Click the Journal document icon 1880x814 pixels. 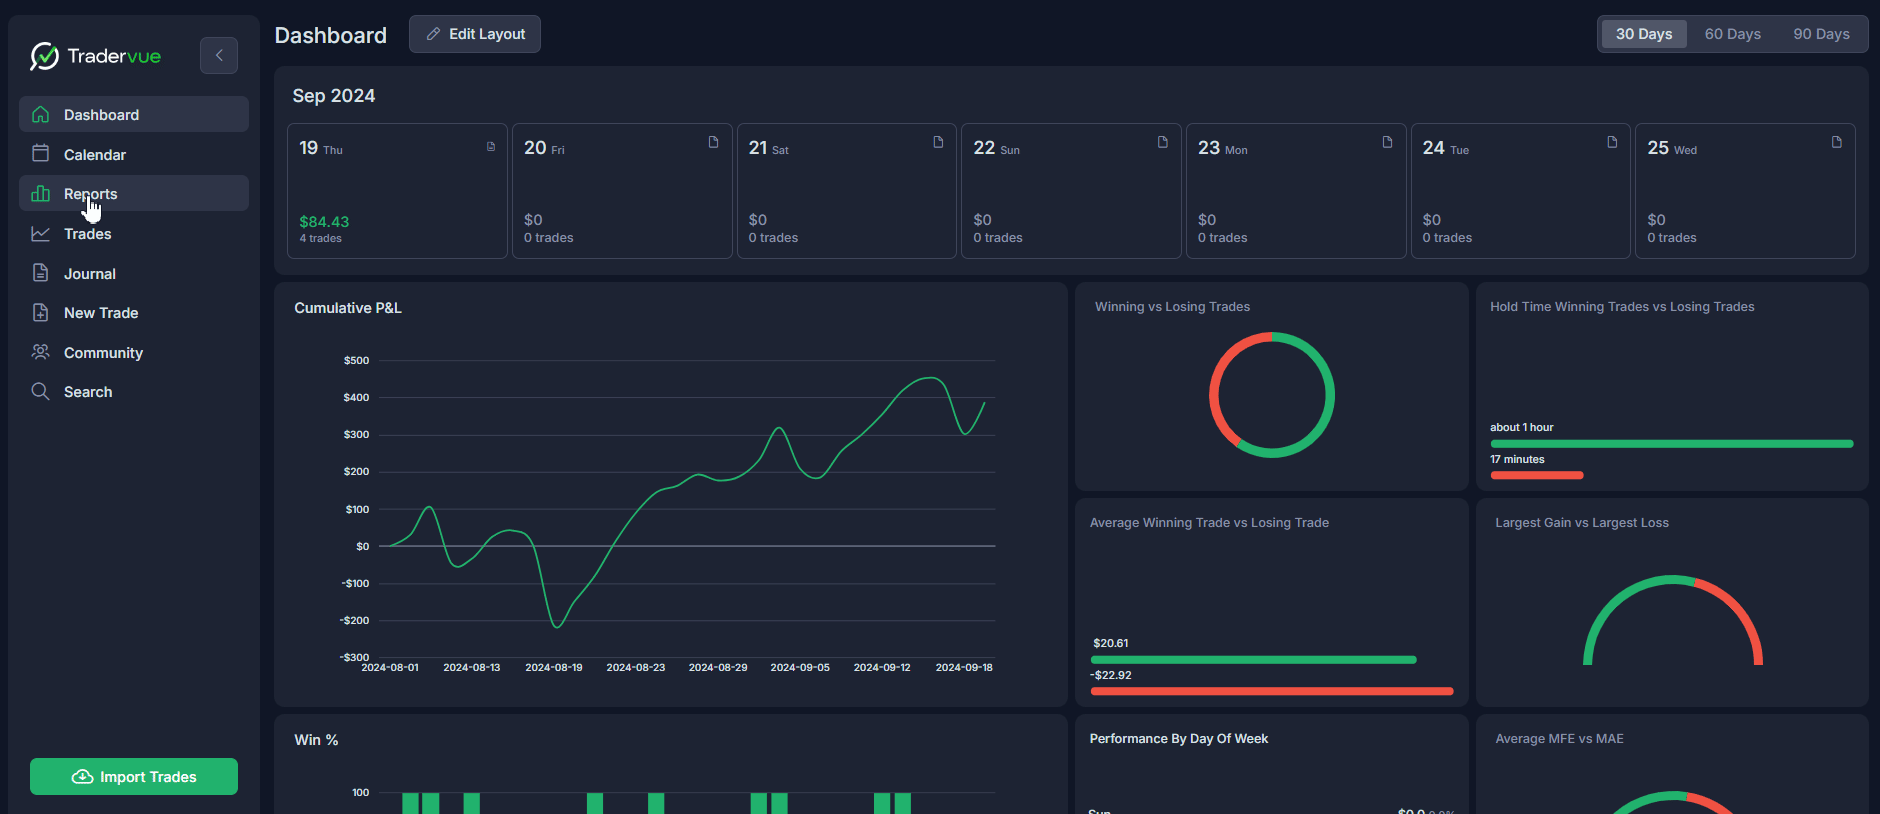pos(41,273)
